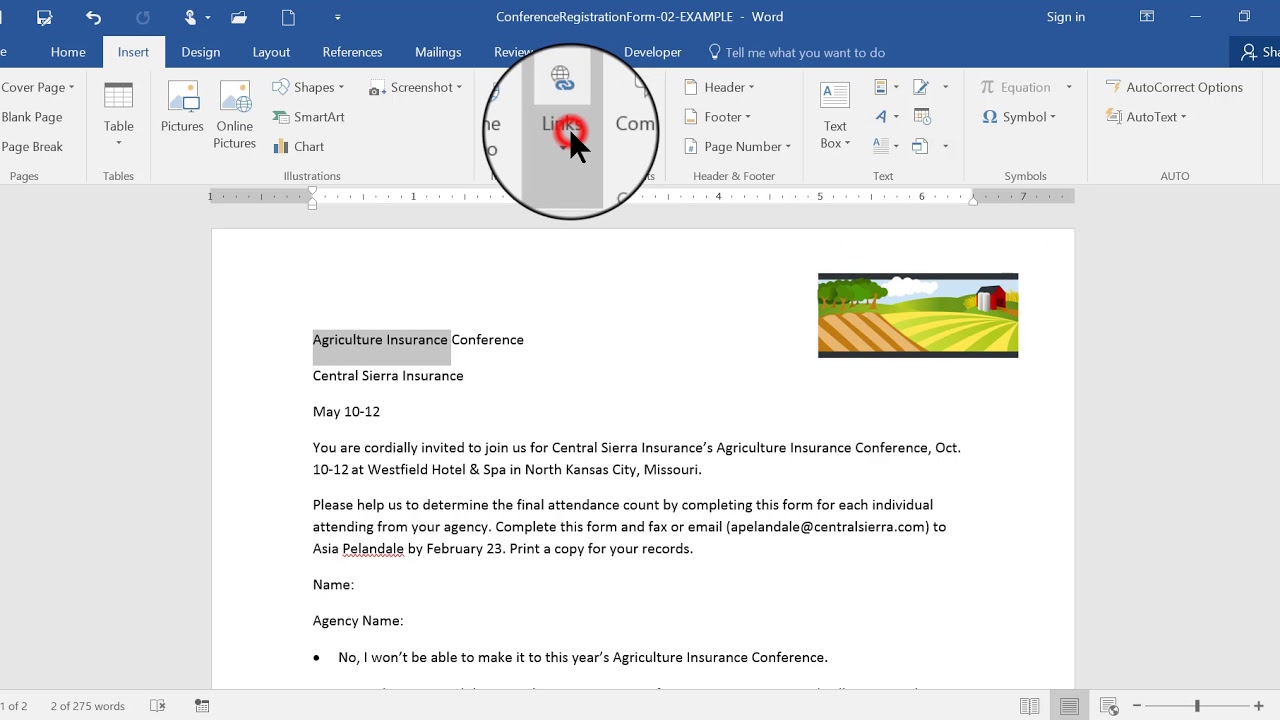Viewport: 1280px width, 720px height.
Task: Open the Shapes dropdown
Action: pos(308,87)
